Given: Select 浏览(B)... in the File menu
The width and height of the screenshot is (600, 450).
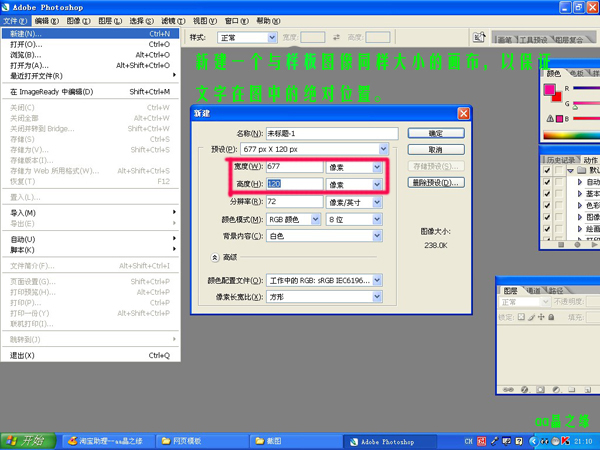Looking at the screenshot, I should point(90,55).
